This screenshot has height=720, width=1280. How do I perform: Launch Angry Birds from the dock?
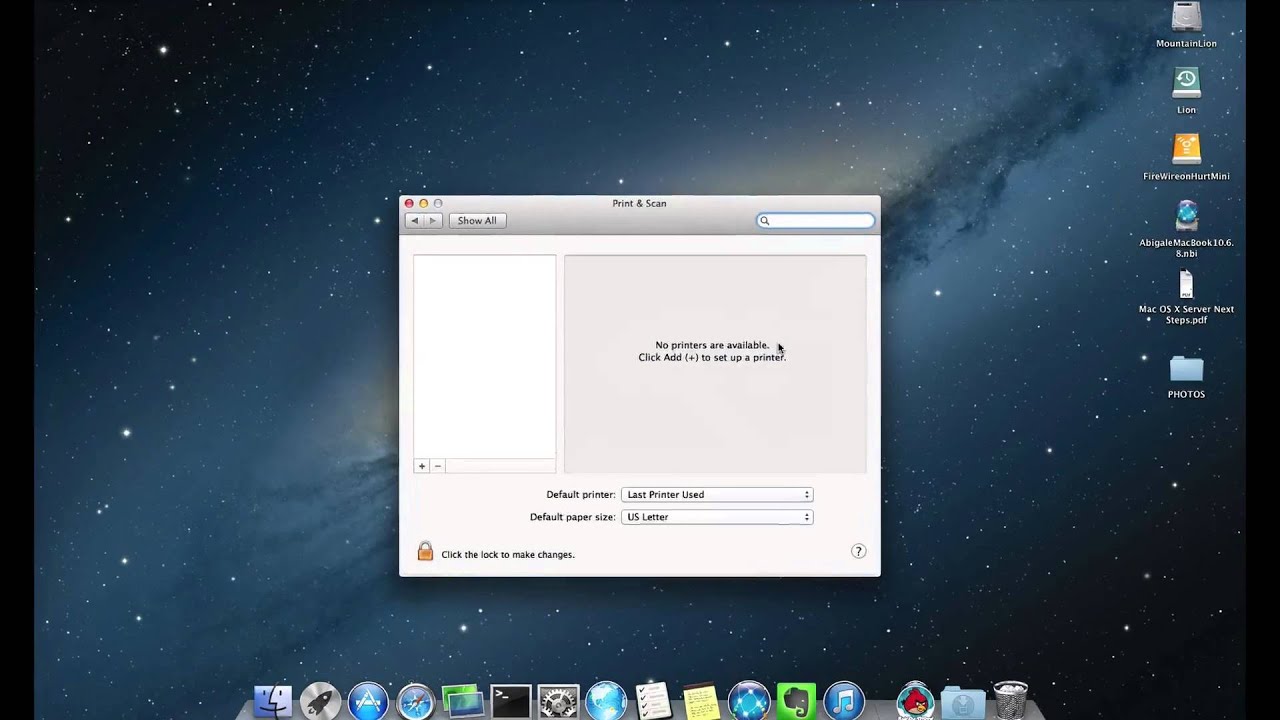(x=915, y=701)
